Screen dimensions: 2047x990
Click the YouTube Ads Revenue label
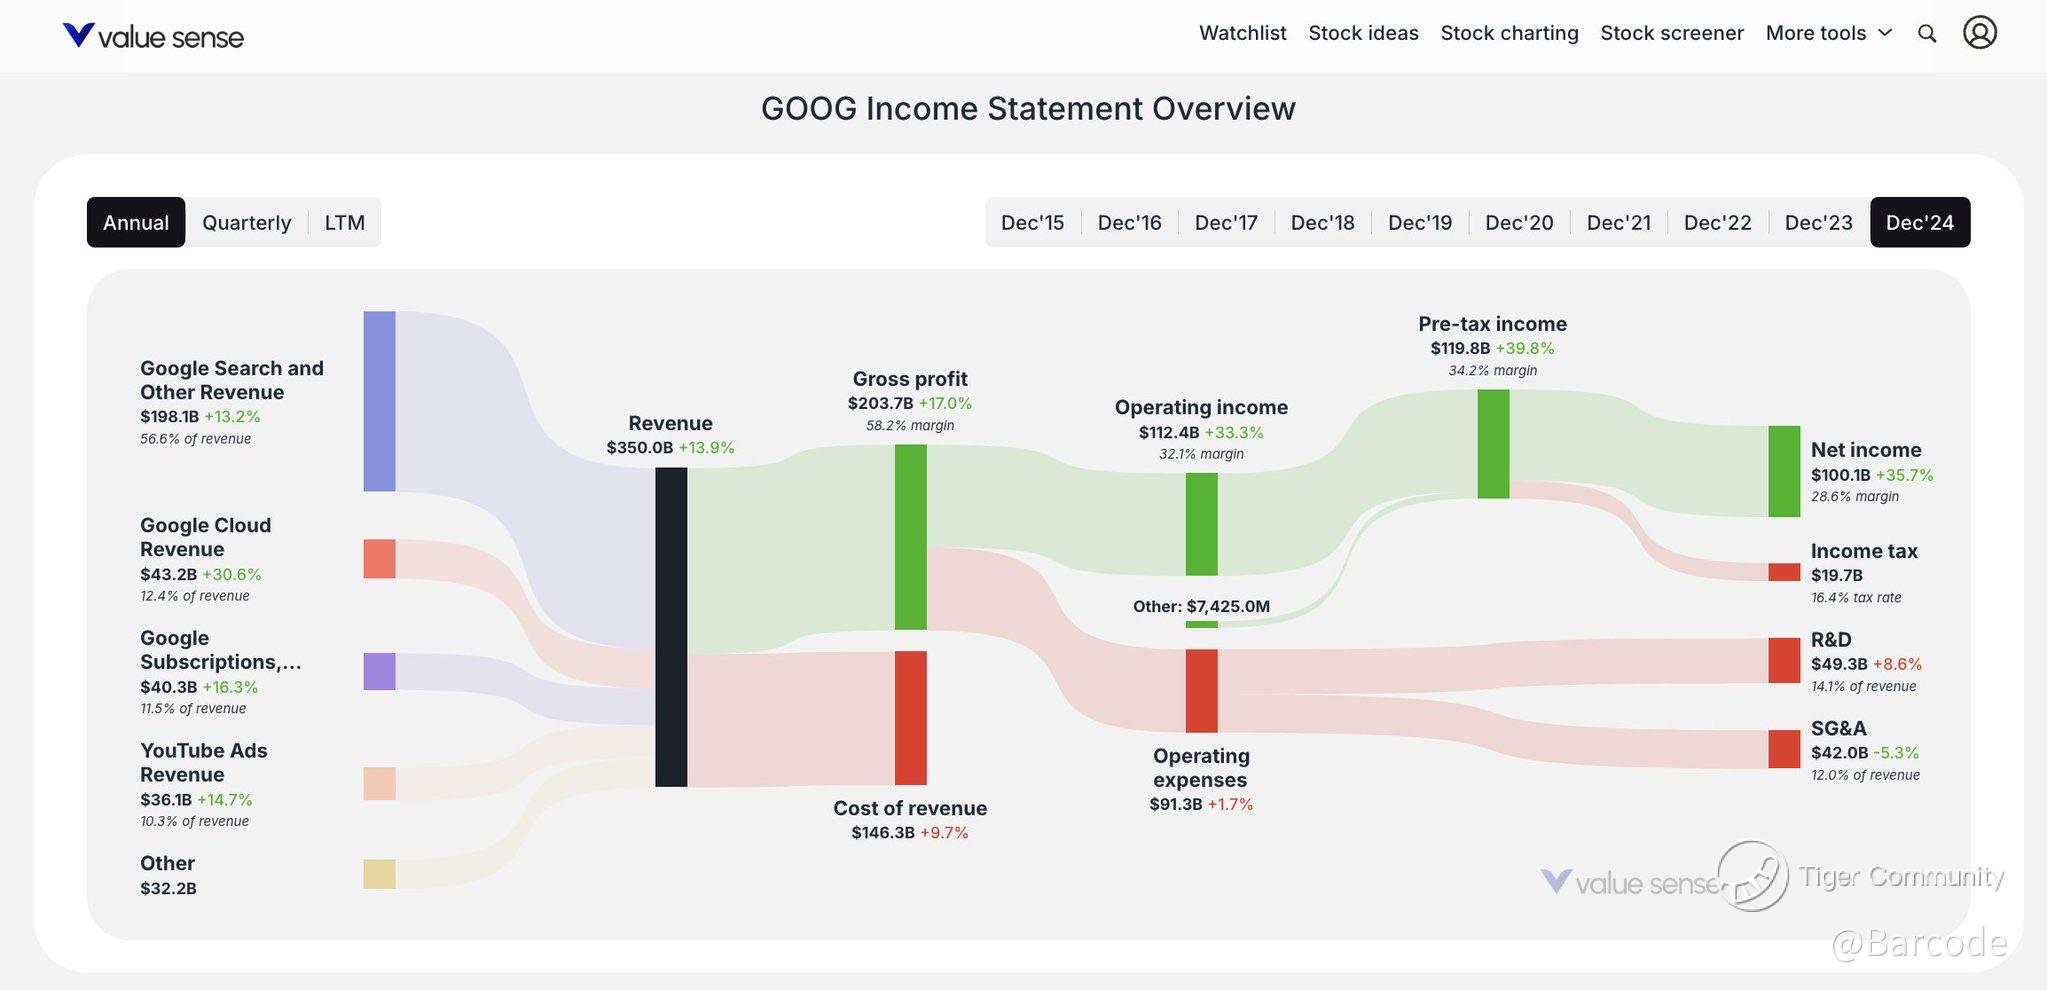pyautogui.click(x=203, y=762)
